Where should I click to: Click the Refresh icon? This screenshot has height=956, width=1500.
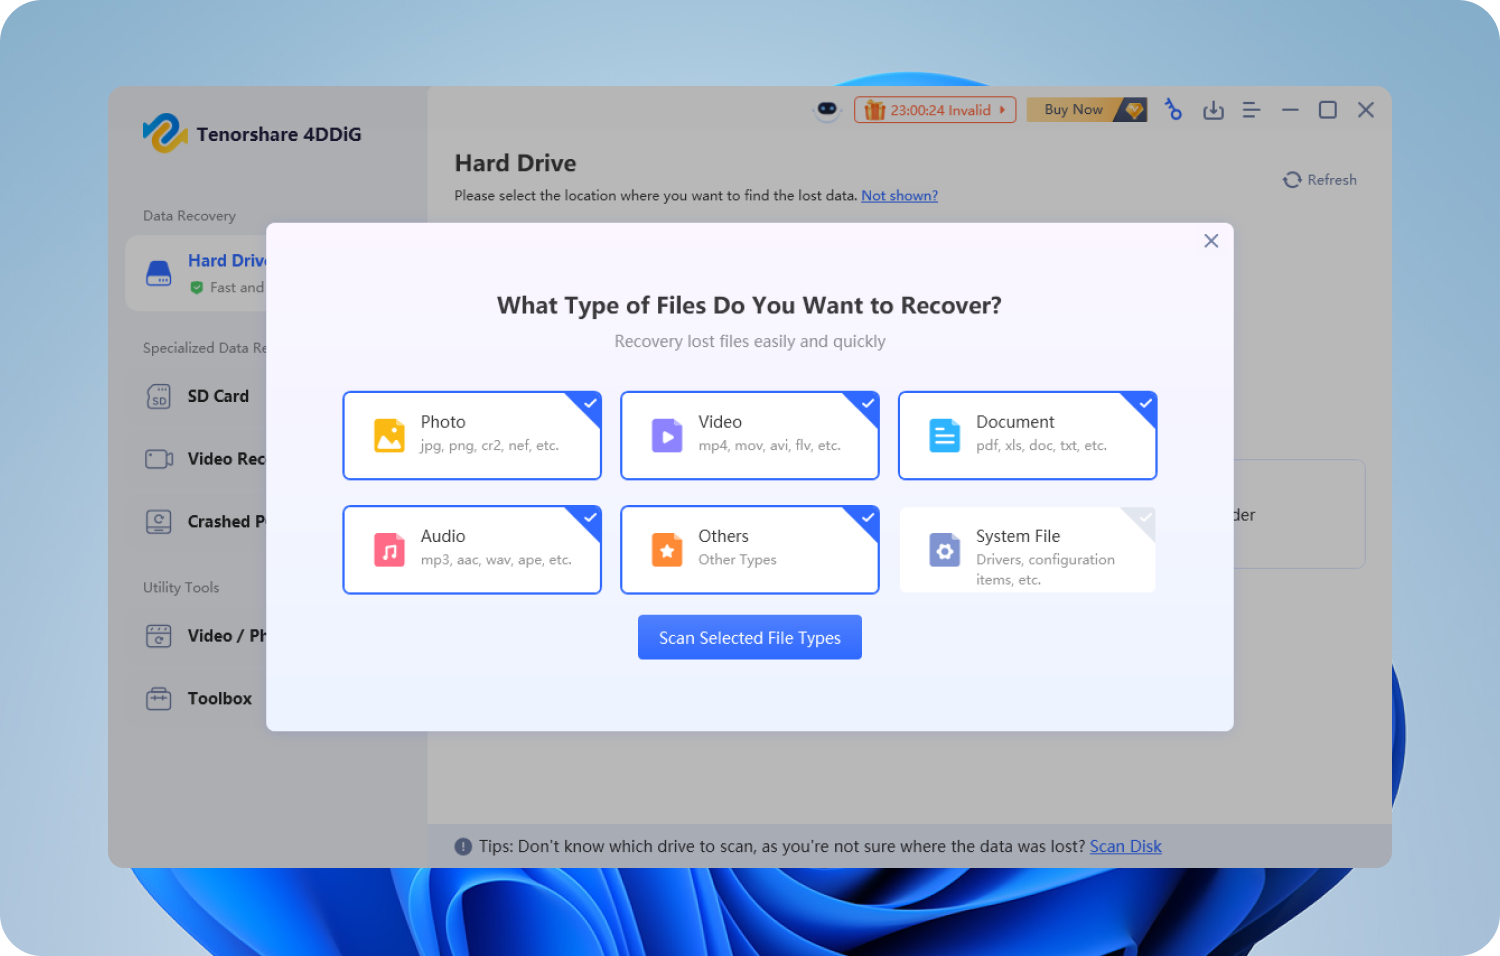(1292, 180)
